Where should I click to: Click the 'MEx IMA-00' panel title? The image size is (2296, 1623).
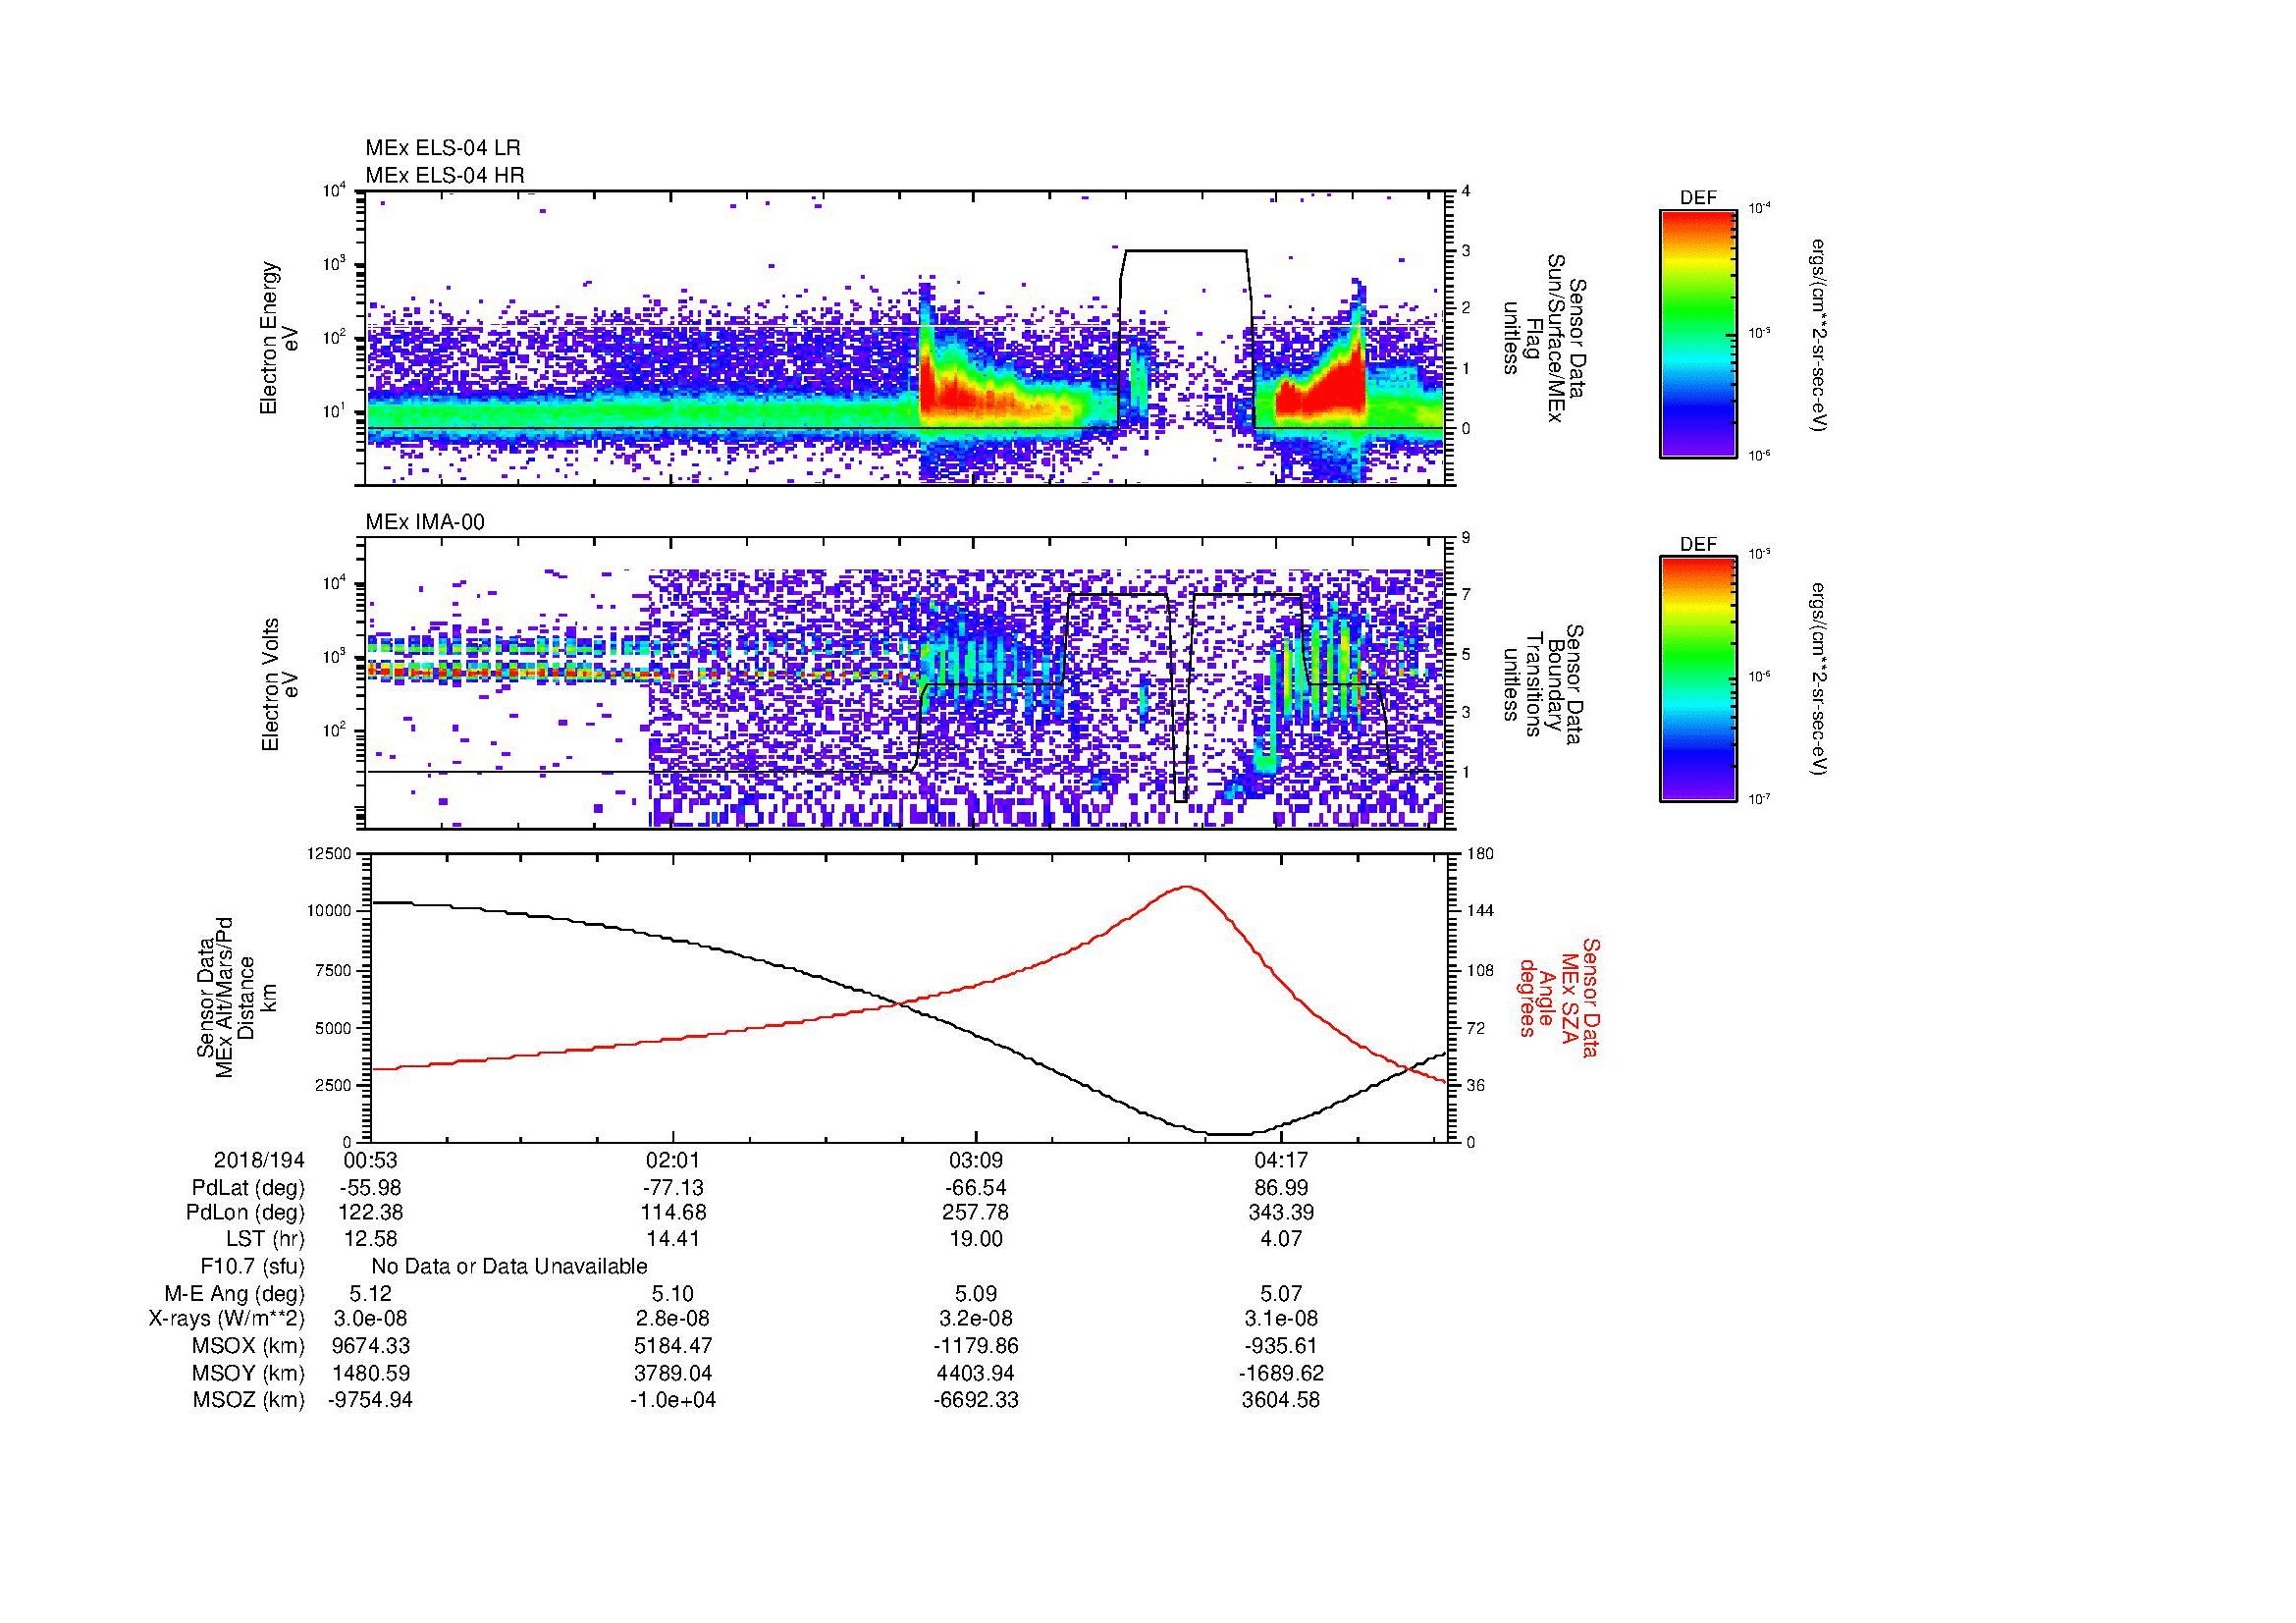[x=425, y=522]
